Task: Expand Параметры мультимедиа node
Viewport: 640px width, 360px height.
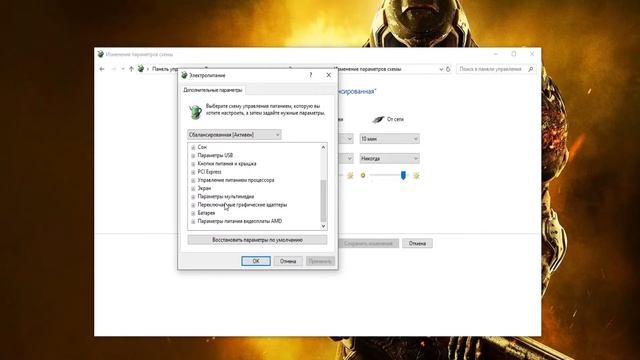Action: [x=193, y=197]
